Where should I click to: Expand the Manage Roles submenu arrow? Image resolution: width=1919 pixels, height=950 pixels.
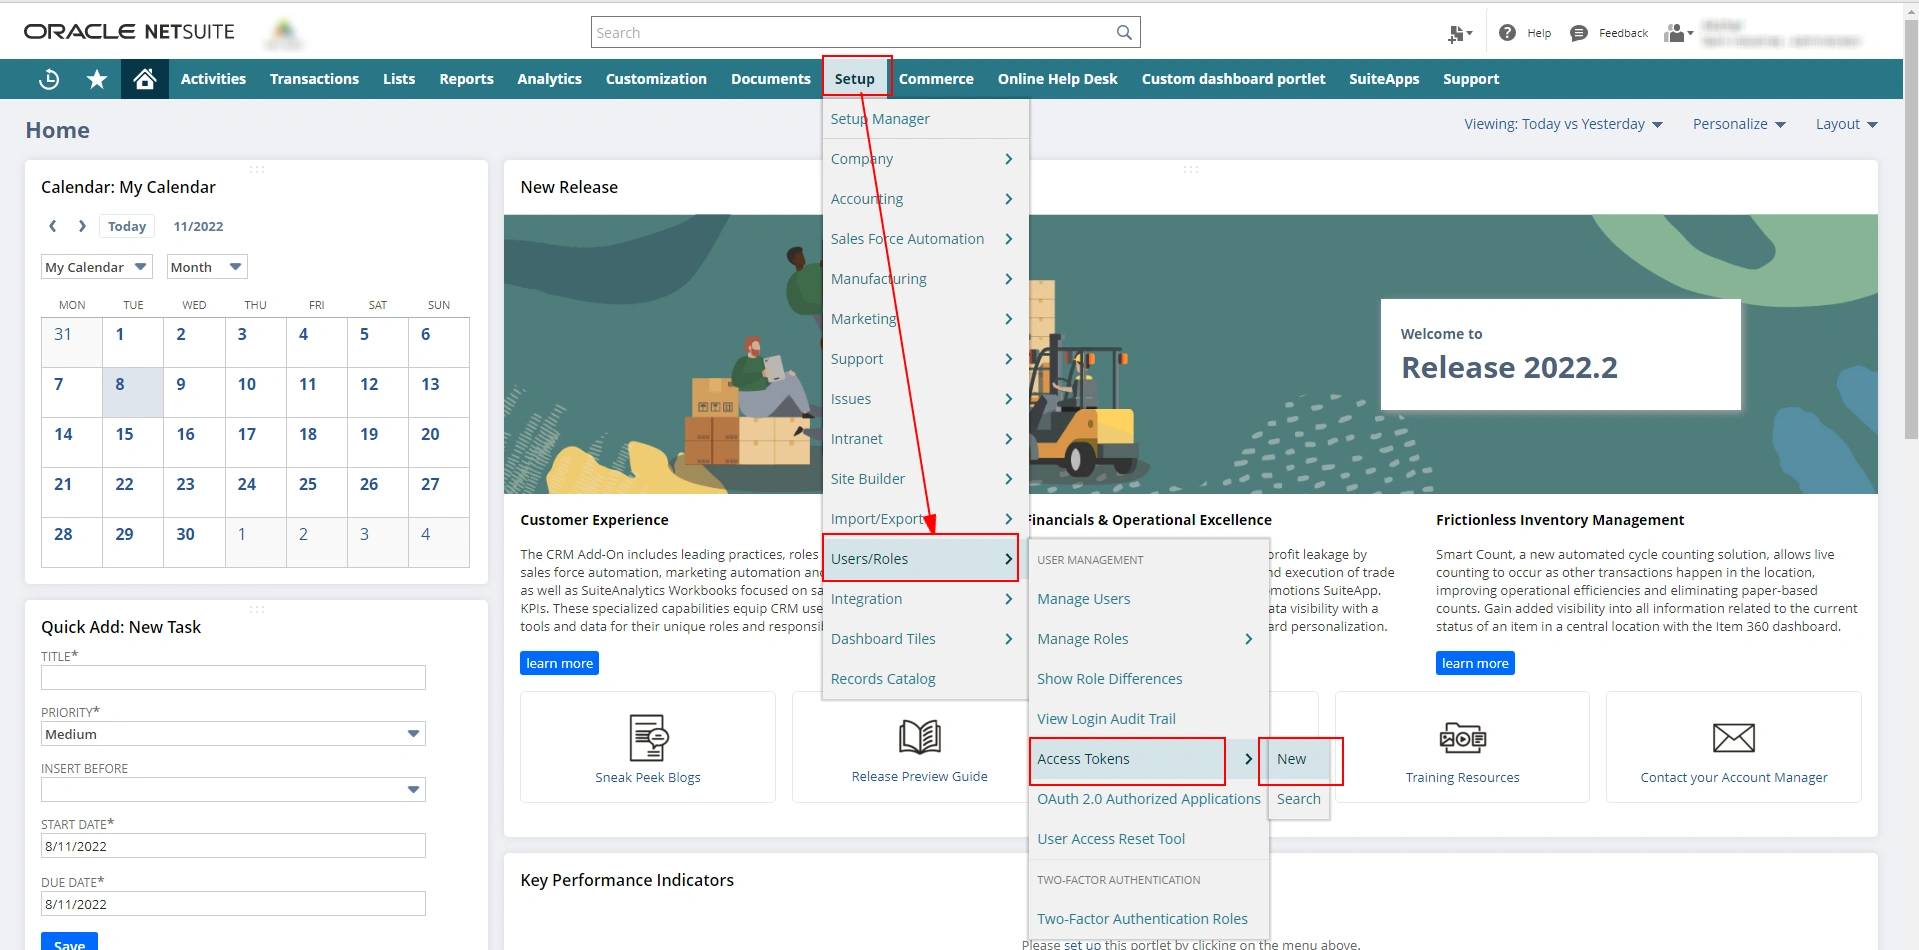tap(1248, 639)
